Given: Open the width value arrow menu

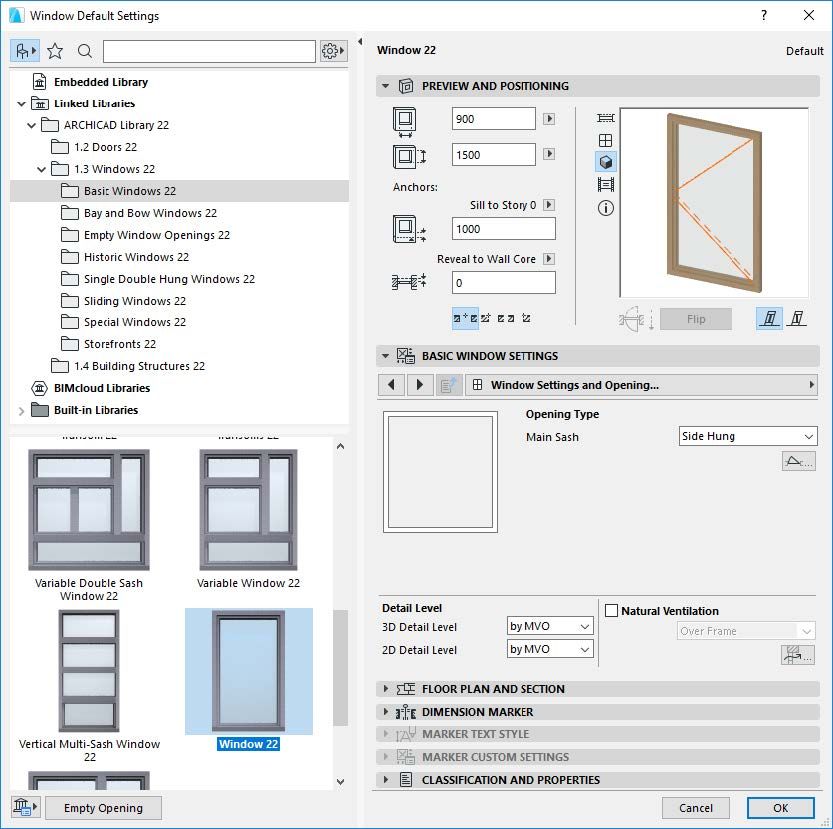Looking at the screenshot, I should click(549, 119).
